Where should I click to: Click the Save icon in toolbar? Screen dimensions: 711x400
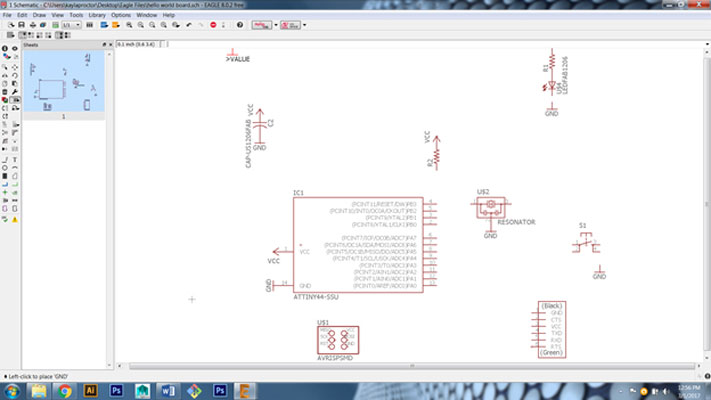click(21, 25)
